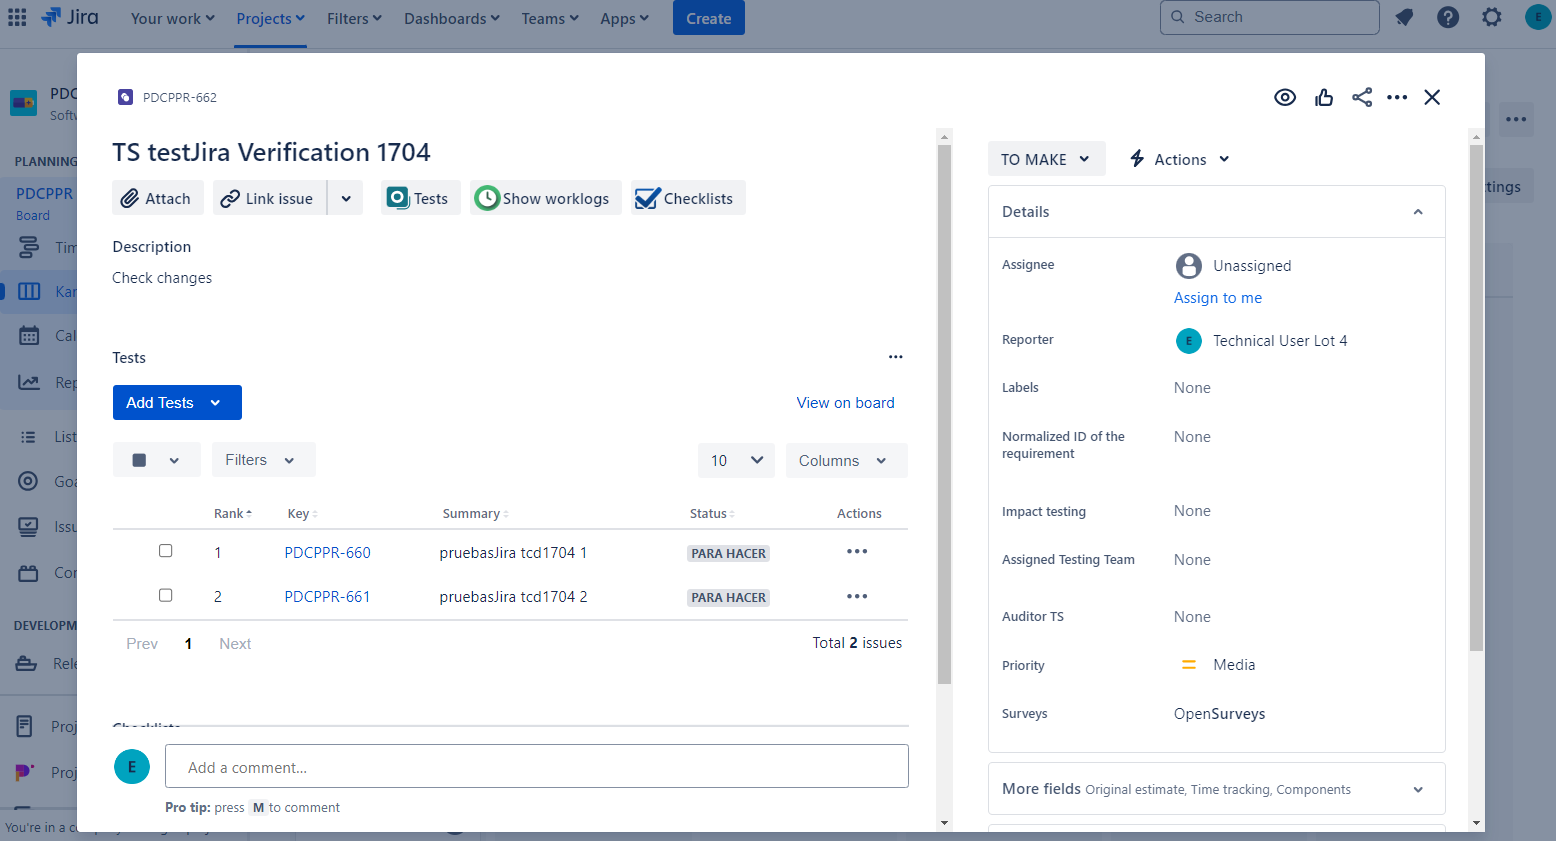Open the Tests panel three-dot menu
The height and width of the screenshot is (841, 1556).
pyautogui.click(x=895, y=357)
